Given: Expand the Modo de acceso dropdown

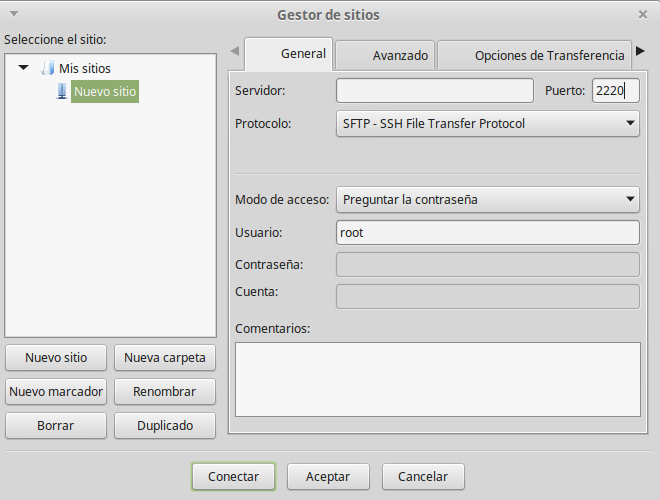Looking at the screenshot, I should pos(487,199).
